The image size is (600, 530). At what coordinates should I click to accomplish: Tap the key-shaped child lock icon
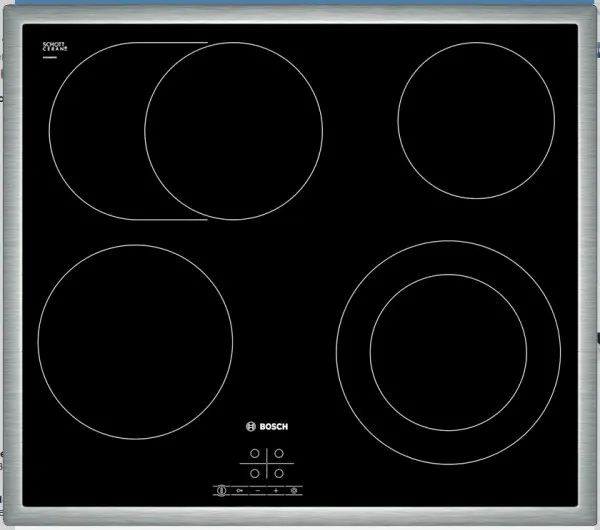coord(240,491)
